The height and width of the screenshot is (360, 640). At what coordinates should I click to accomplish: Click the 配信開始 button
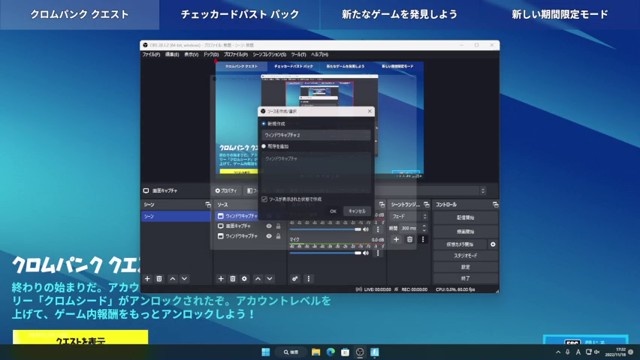[465, 218]
